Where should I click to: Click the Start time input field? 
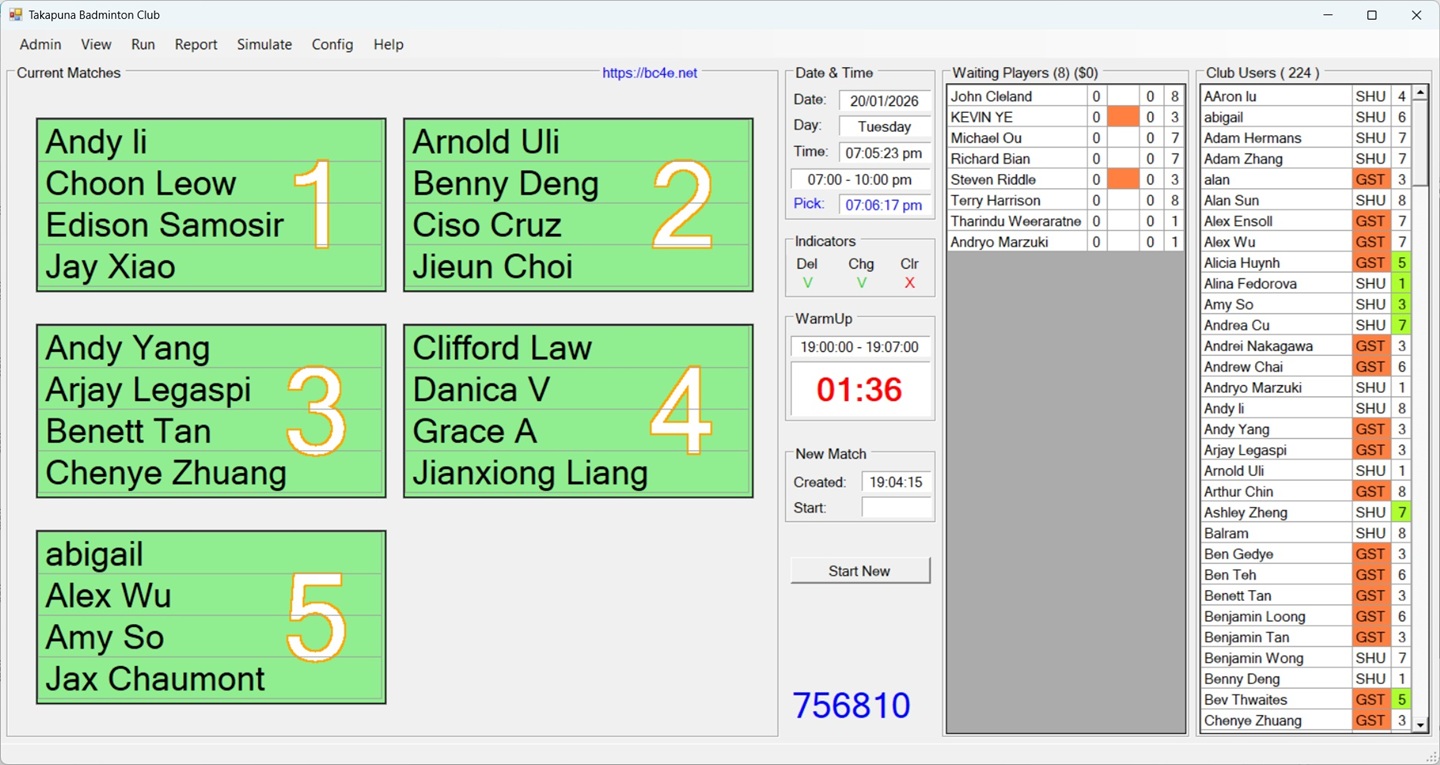pyautogui.click(x=896, y=508)
